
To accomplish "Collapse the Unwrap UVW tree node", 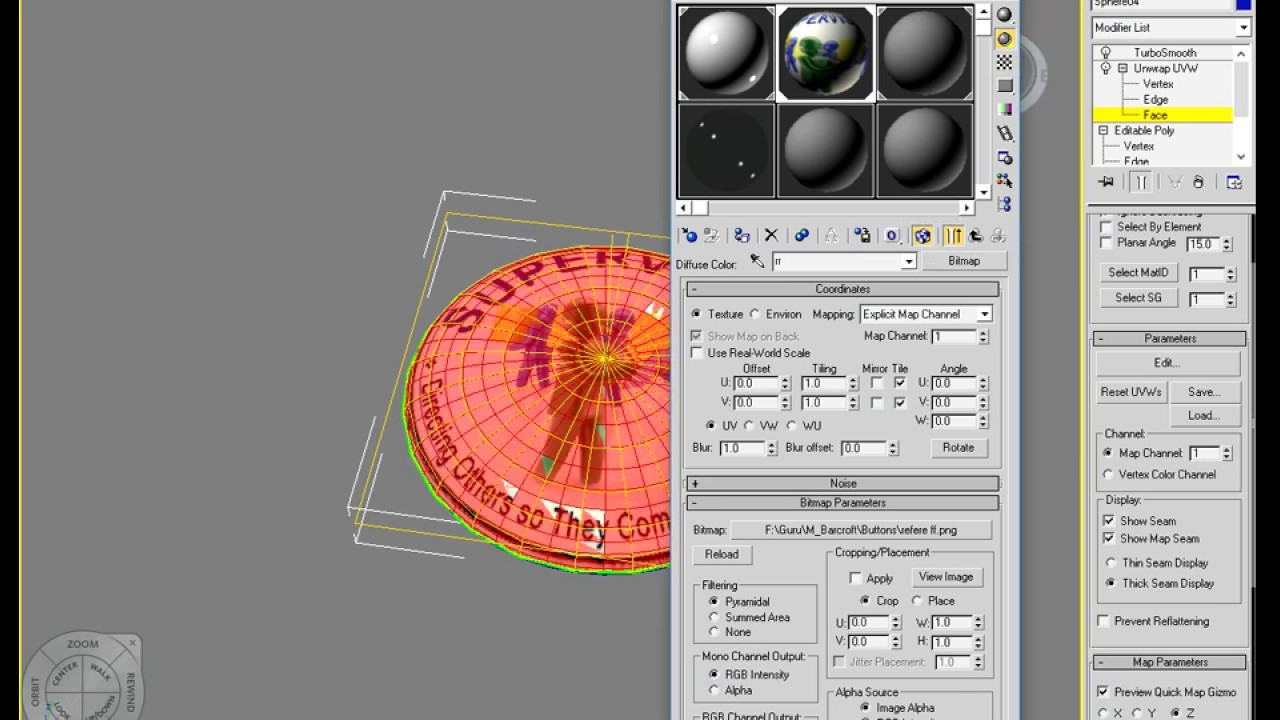I will click(x=1122, y=69).
